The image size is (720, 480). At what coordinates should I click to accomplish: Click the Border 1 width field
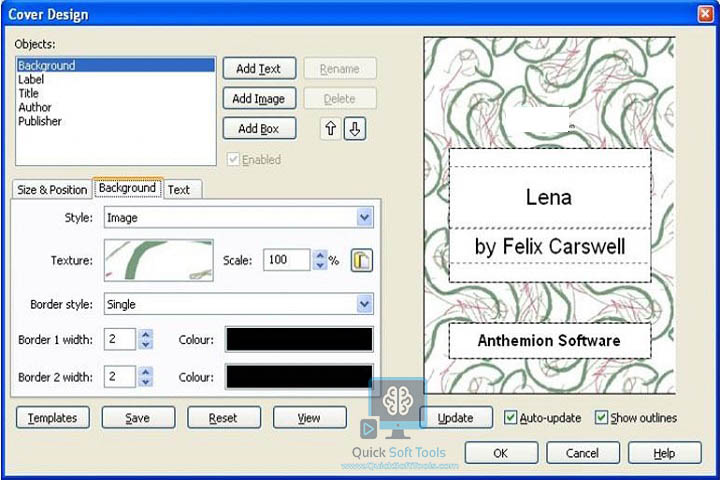pyautogui.click(x=120, y=339)
